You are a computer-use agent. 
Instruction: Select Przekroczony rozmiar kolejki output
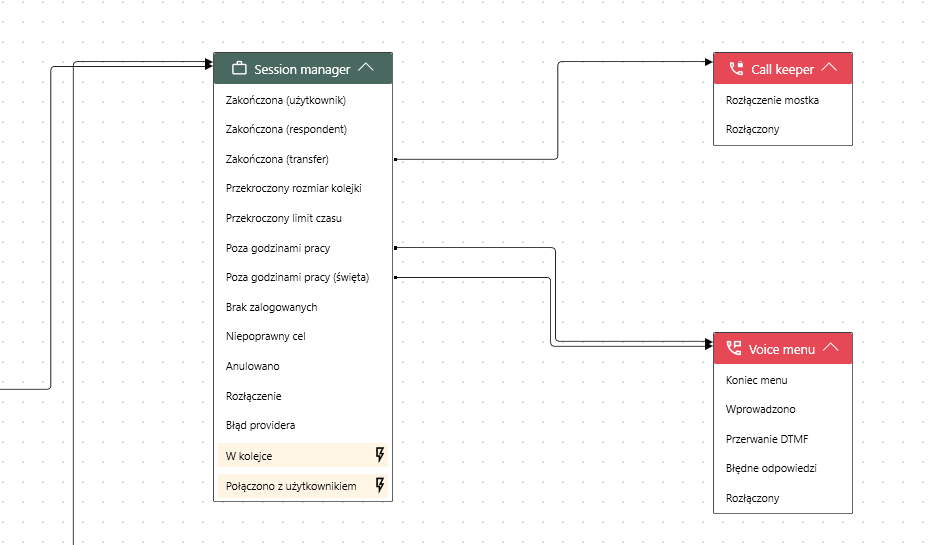(x=293, y=188)
